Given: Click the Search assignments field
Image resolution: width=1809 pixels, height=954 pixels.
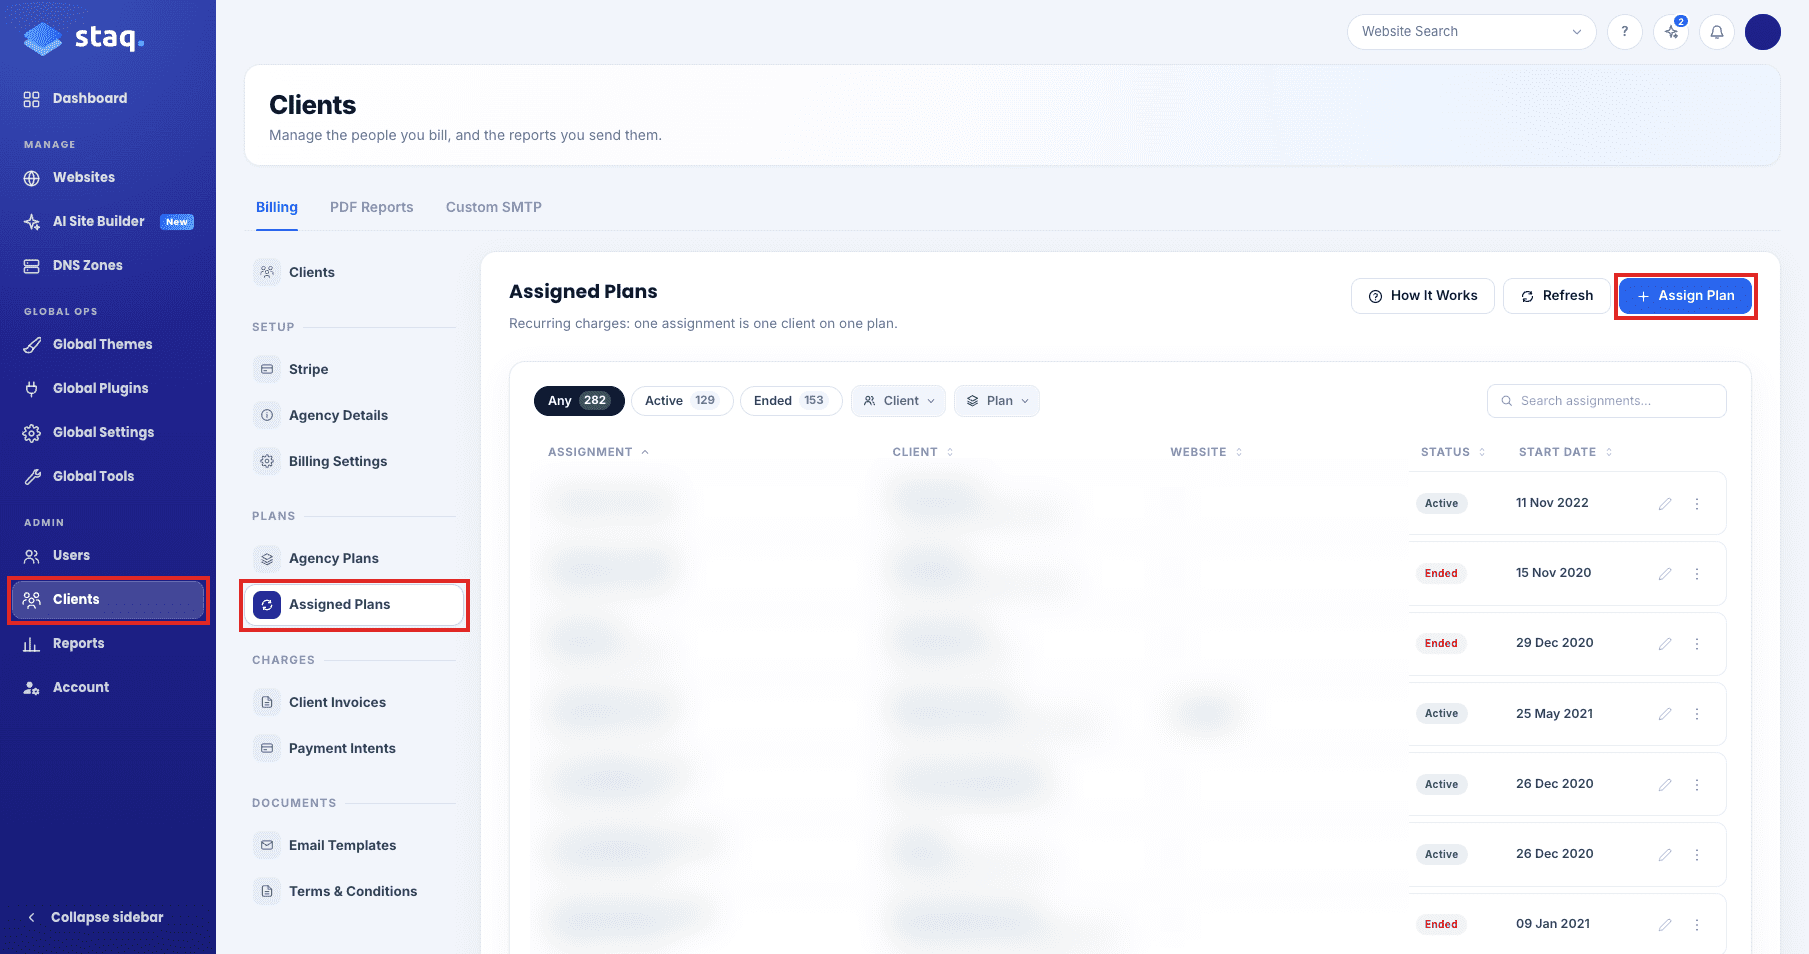Looking at the screenshot, I should [x=1607, y=401].
